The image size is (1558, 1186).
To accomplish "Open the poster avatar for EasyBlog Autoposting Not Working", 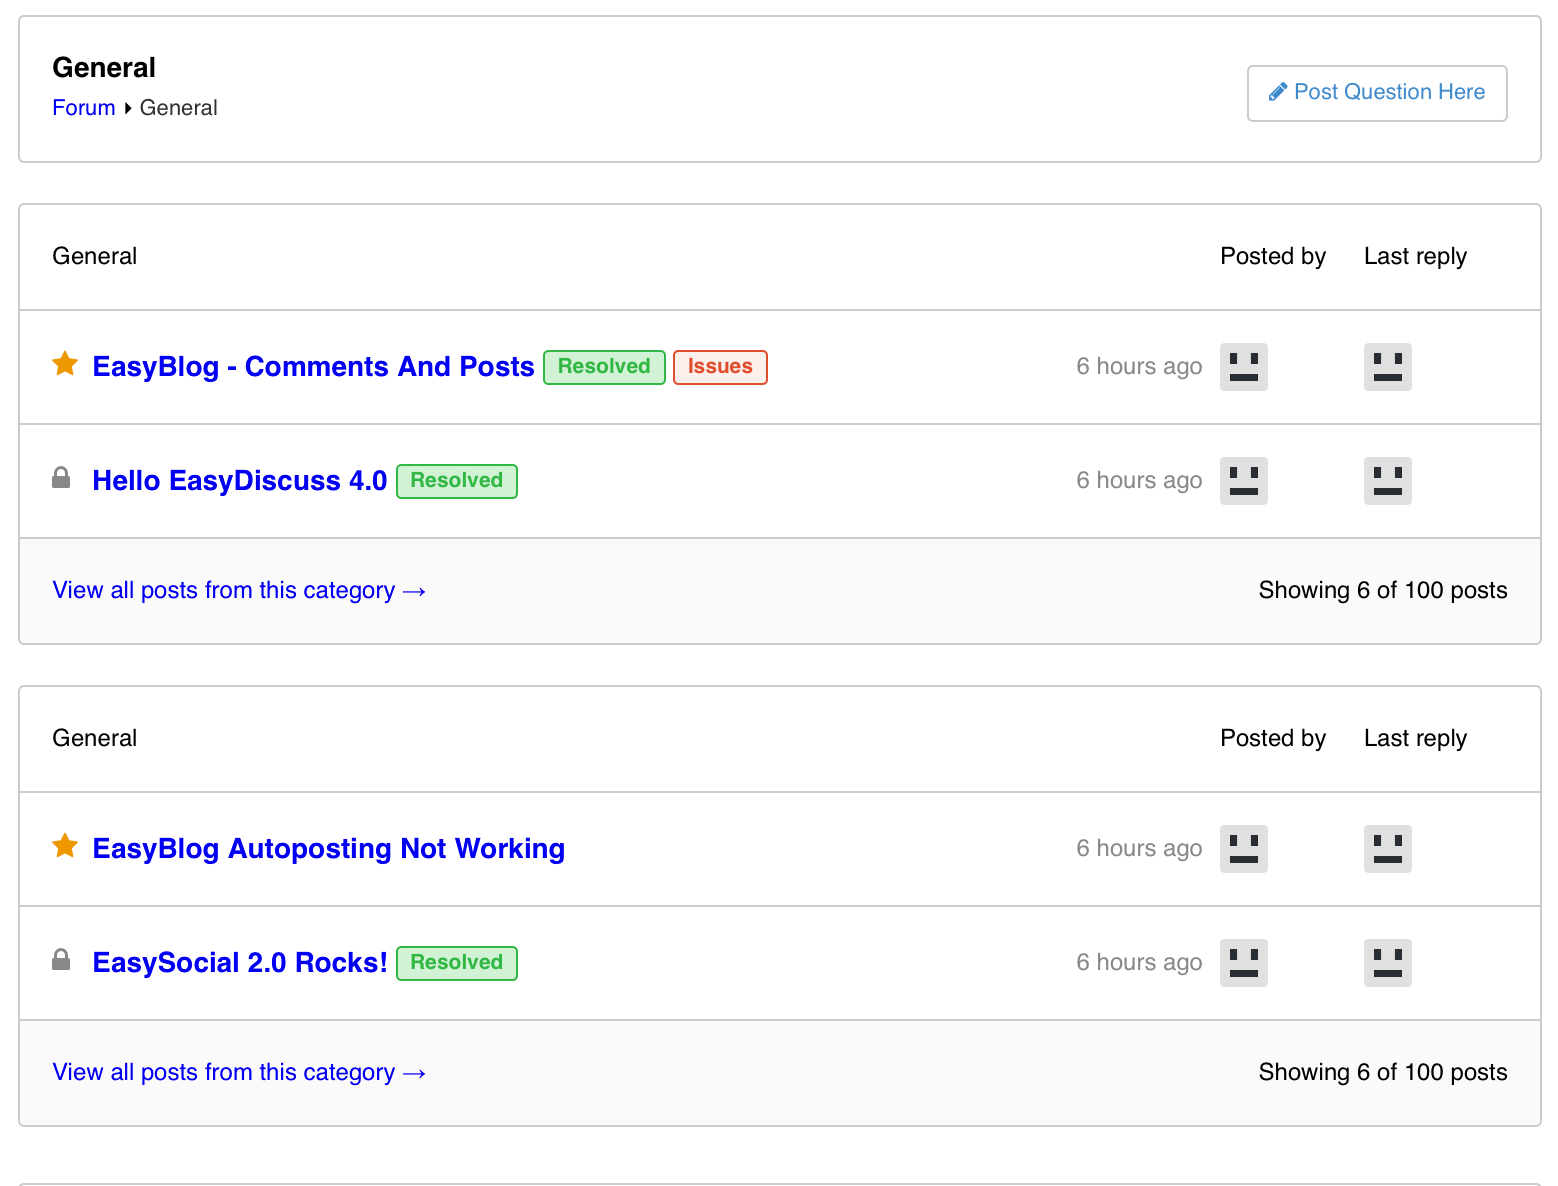I will (1244, 849).
